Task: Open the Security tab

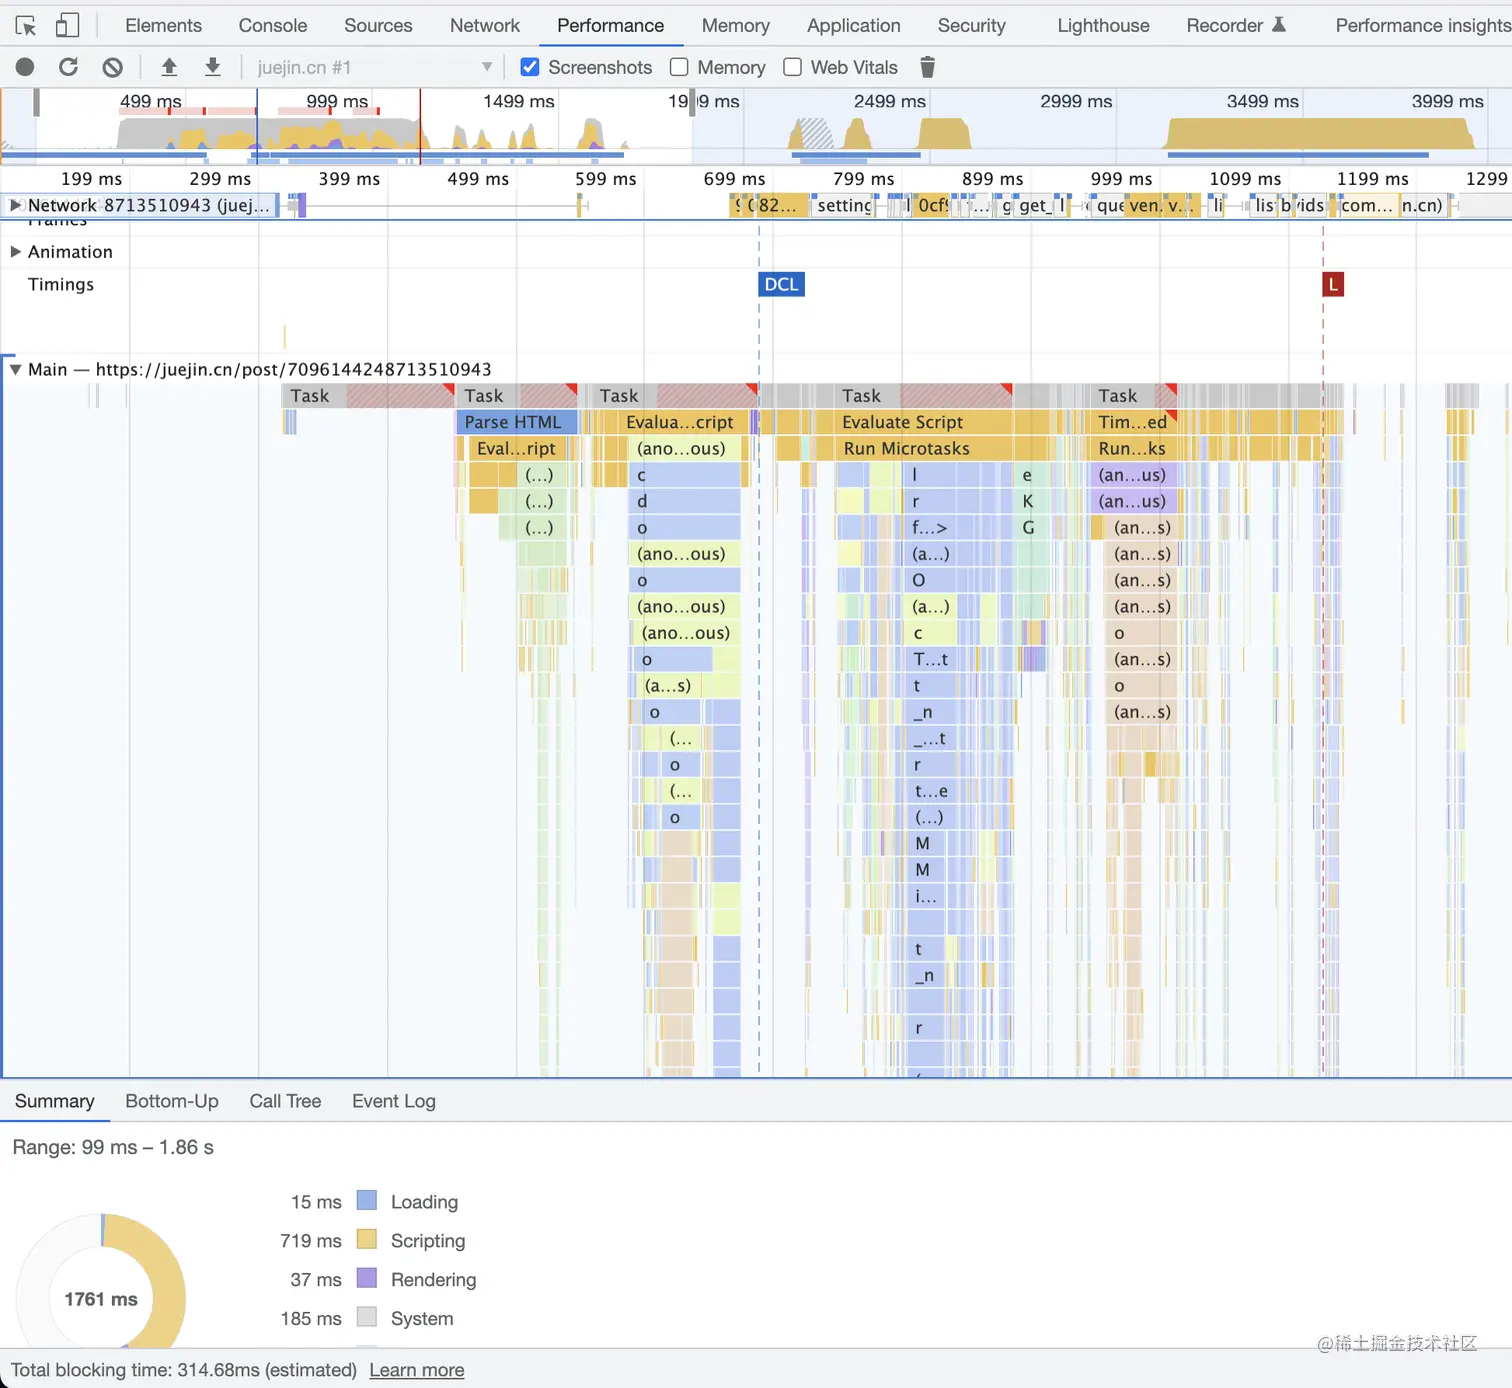Action: click(x=971, y=25)
